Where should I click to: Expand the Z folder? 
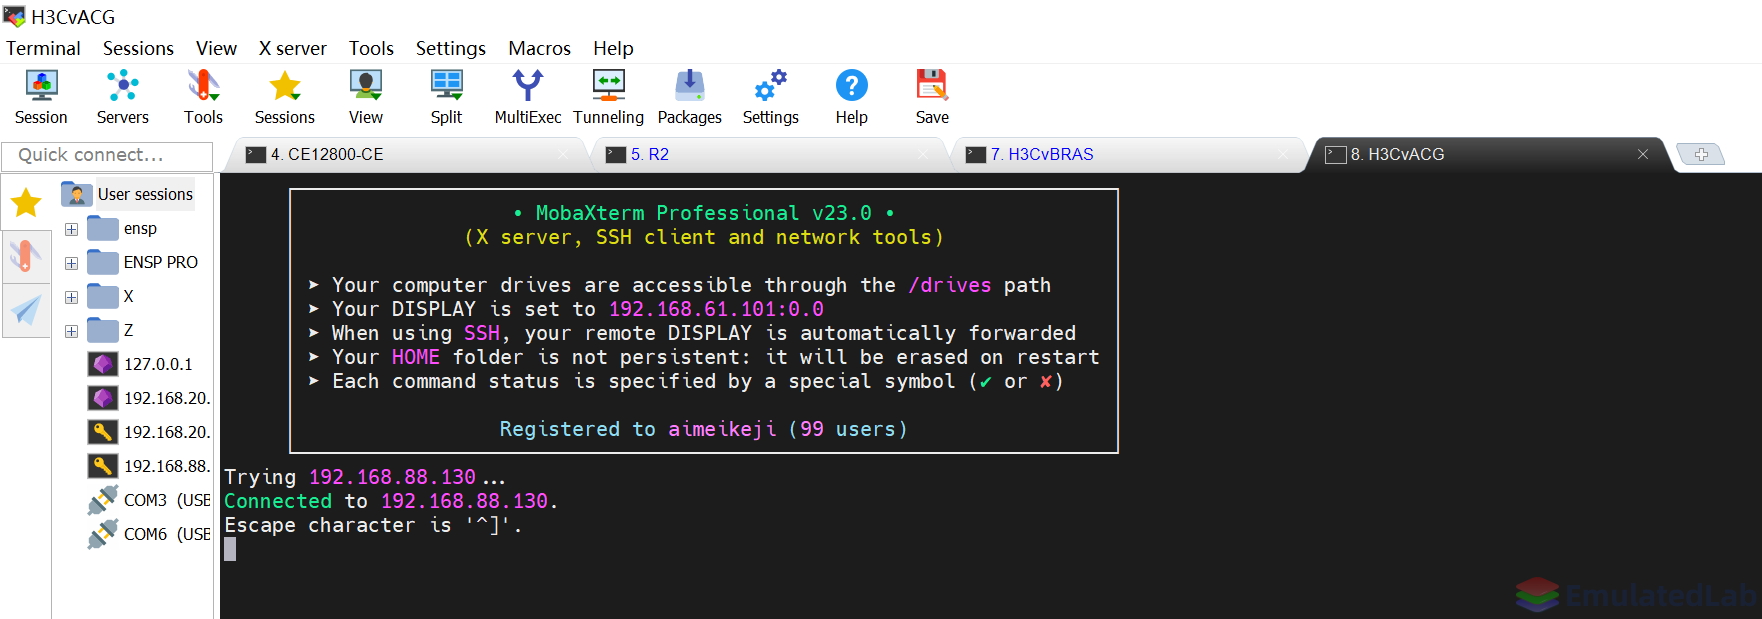tap(71, 331)
